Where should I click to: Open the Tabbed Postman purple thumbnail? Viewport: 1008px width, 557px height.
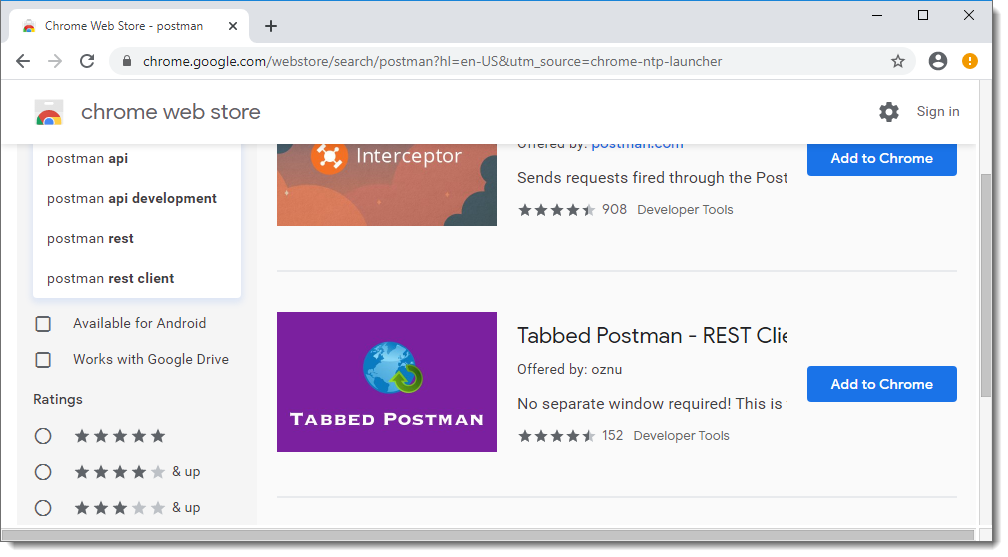pos(387,382)
